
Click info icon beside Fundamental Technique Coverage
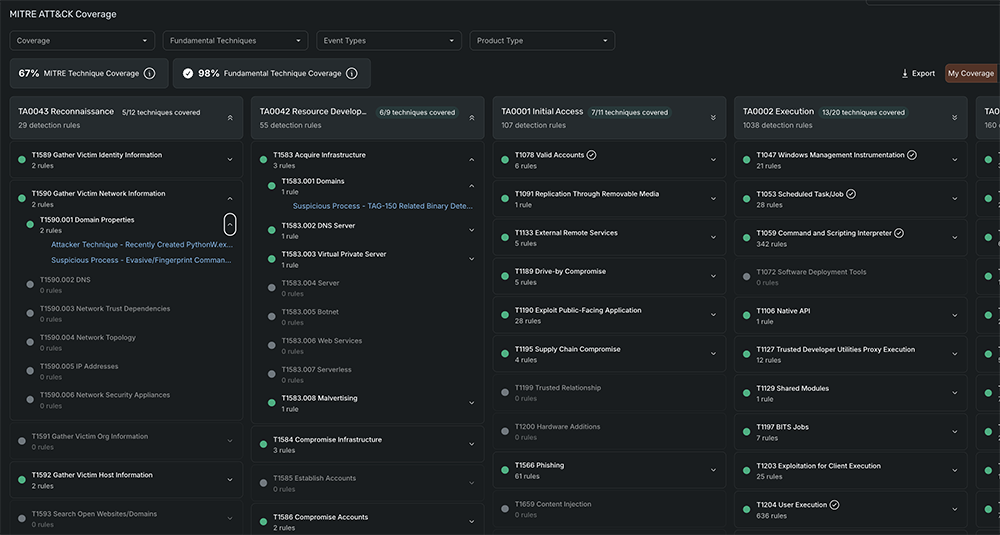point(351,73)
